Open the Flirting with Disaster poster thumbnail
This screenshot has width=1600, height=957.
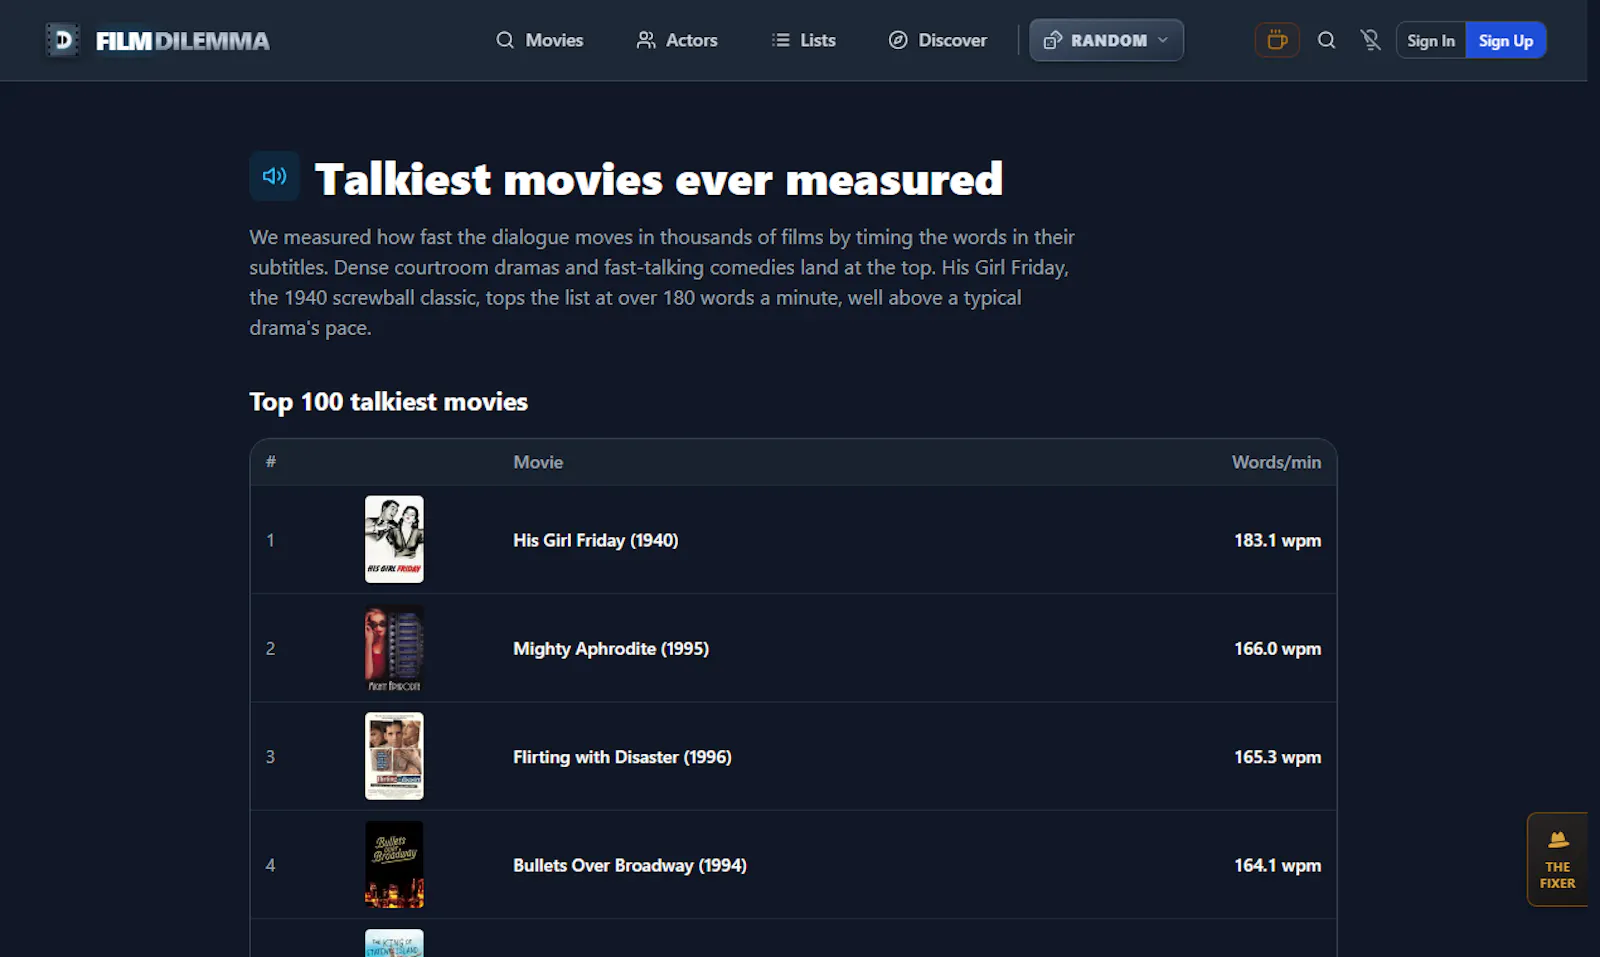click(x=394, y=756)
